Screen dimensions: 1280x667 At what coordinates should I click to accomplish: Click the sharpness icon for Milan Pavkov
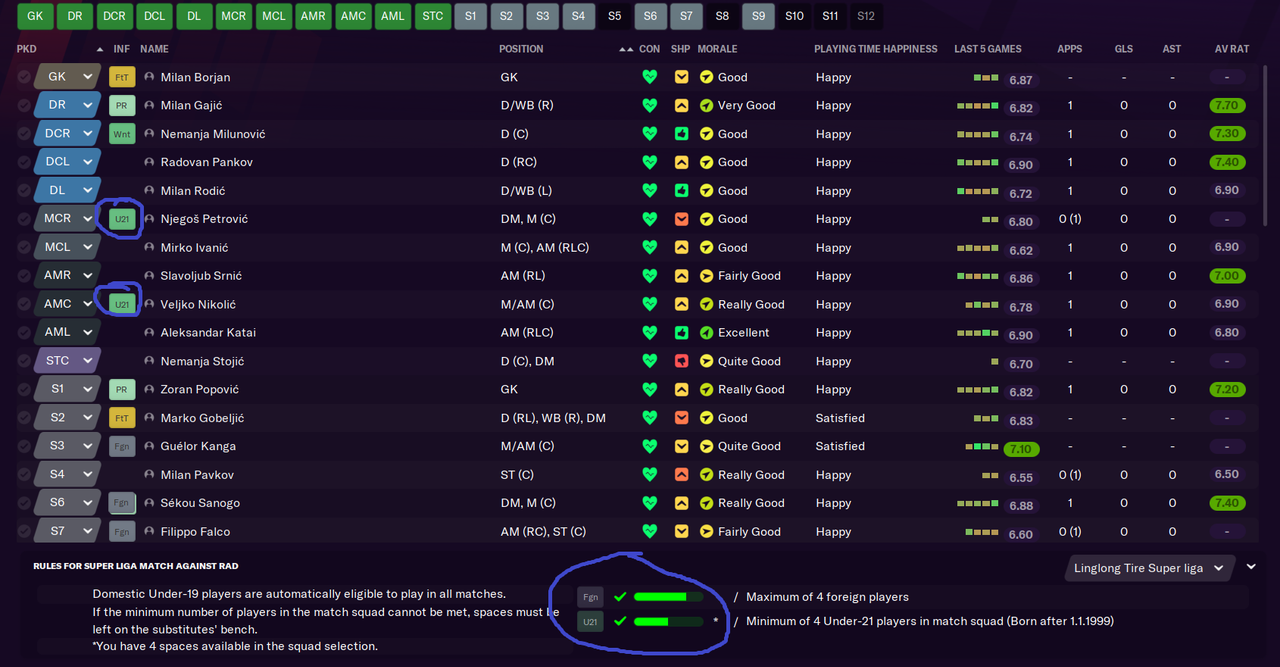click(x=681, y=475)
